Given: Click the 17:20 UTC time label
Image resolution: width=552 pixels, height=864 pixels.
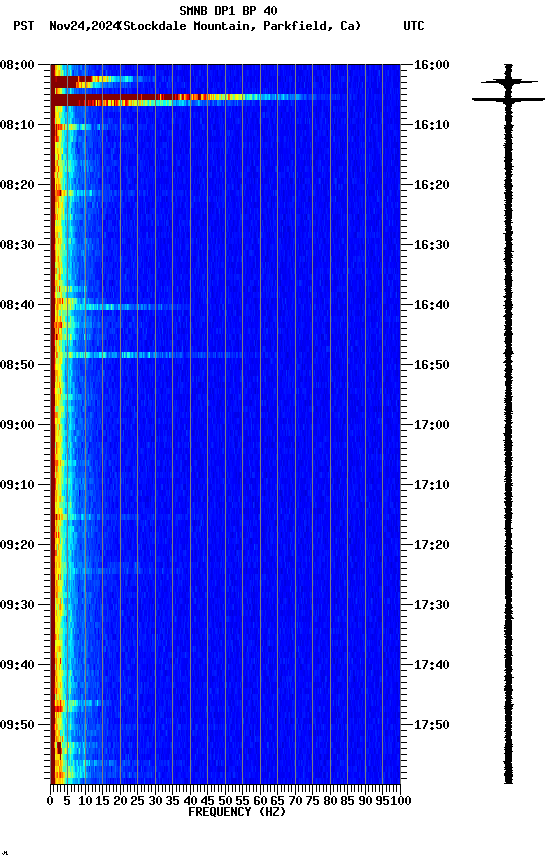Looking at the screenshot, I should (432, 546).
